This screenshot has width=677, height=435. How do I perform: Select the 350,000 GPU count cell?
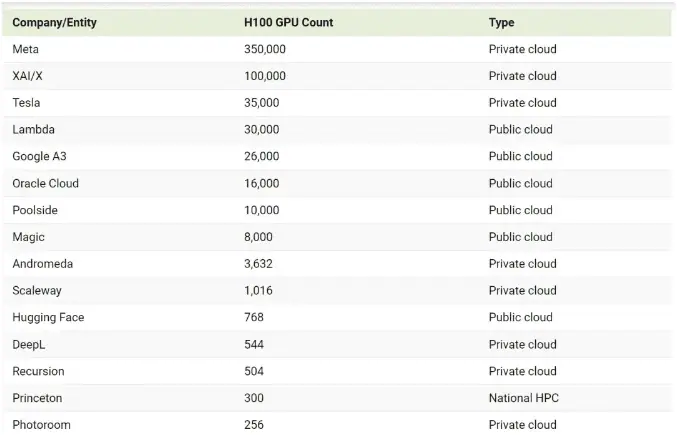pyautogui.click(x=265, y=49)
